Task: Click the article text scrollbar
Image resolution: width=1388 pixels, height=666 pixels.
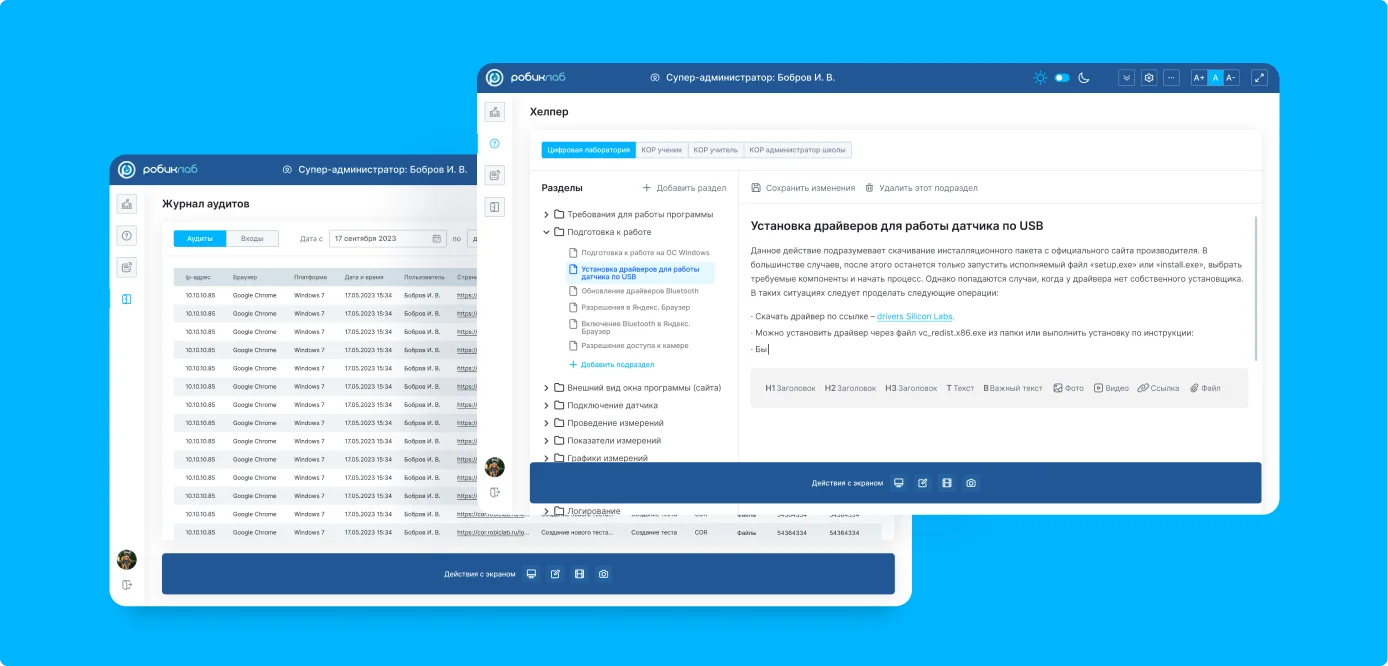Action: (x=1256, y=288)
